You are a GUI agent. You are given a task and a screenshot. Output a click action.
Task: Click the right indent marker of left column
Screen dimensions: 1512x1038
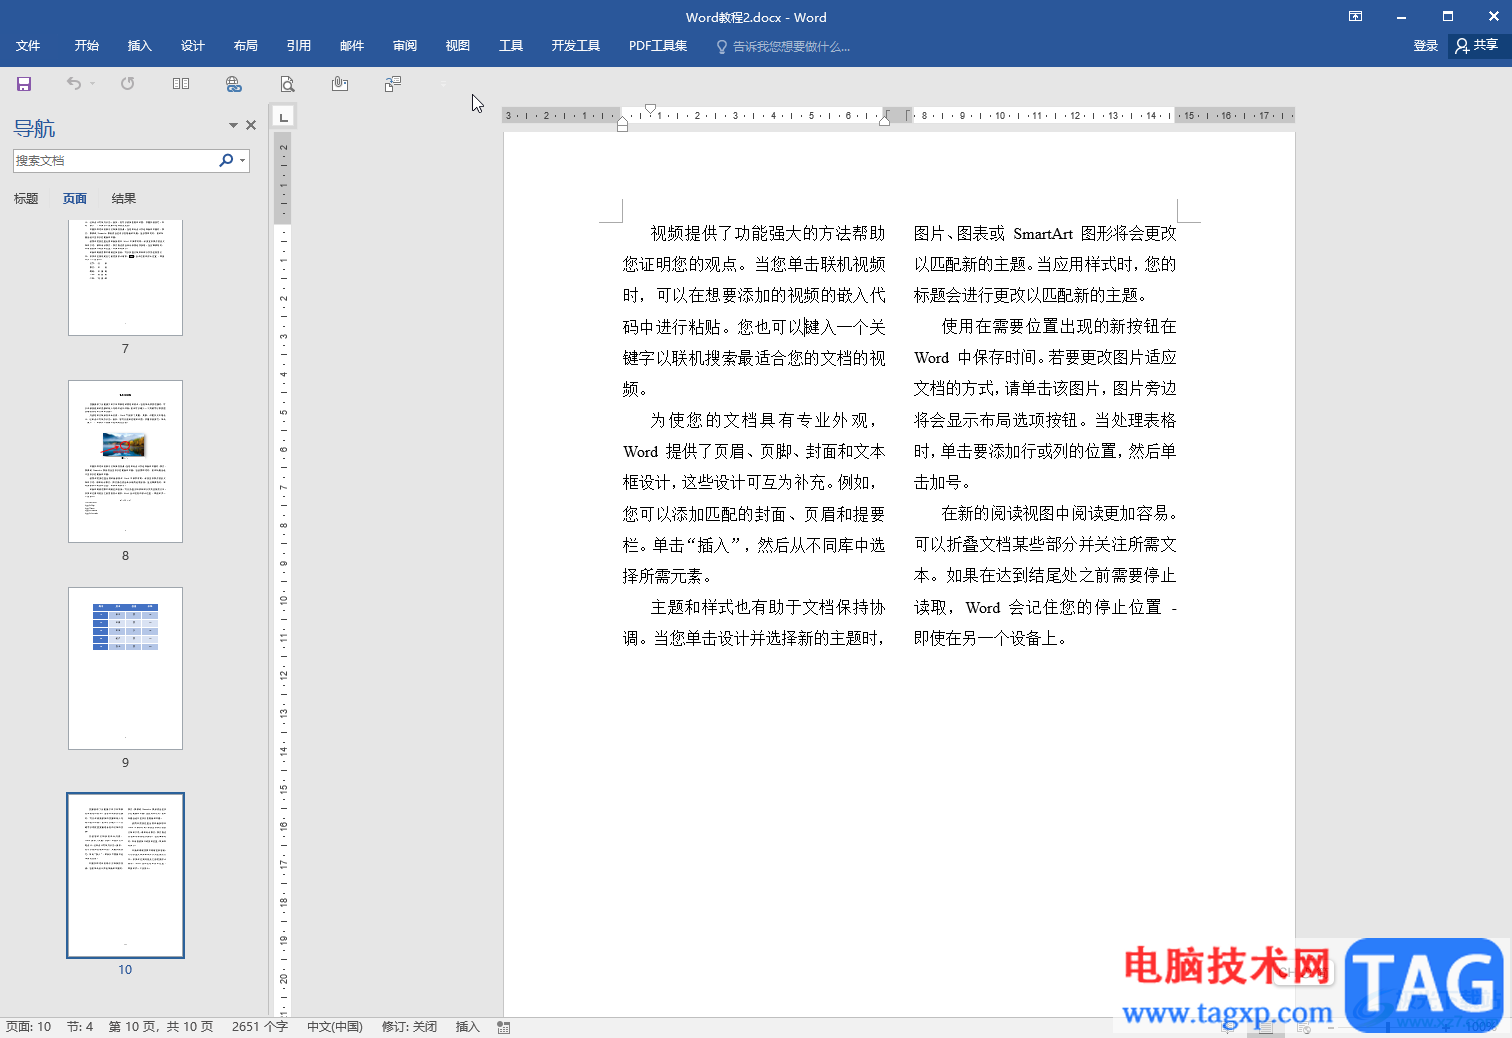884,120
